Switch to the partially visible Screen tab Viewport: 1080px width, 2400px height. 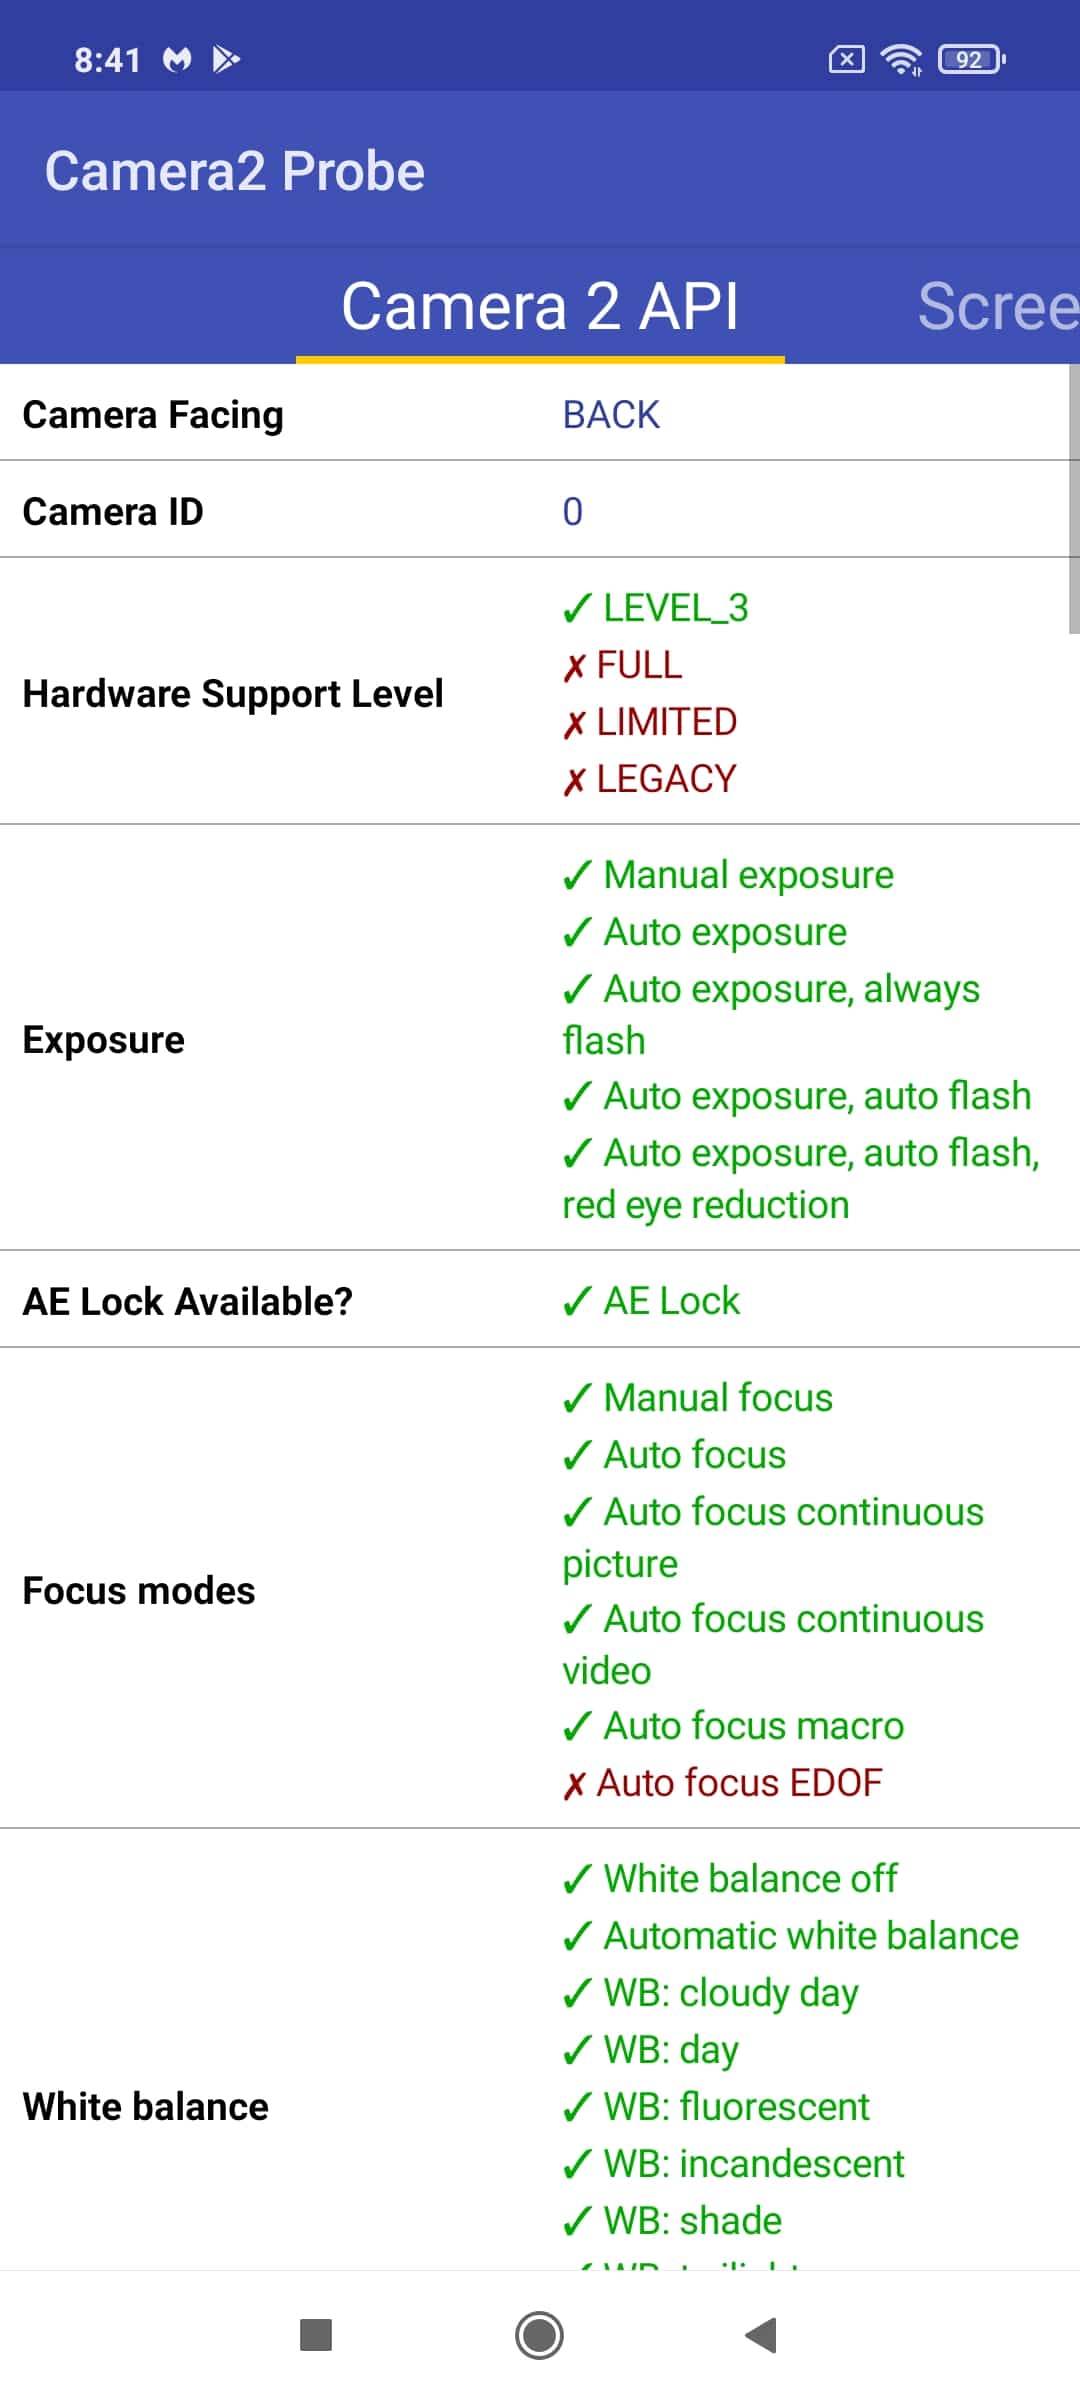point(998,306)
